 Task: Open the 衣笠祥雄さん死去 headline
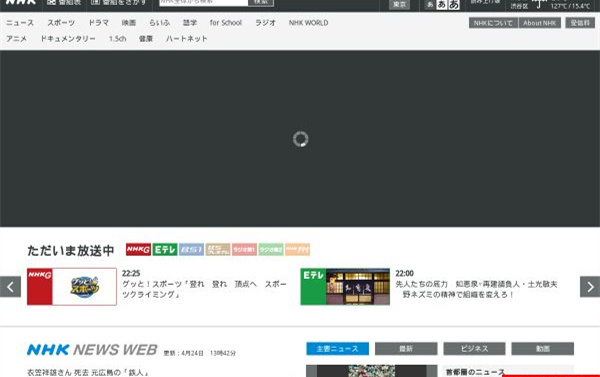pyautogui.click(x=88, y=372)
